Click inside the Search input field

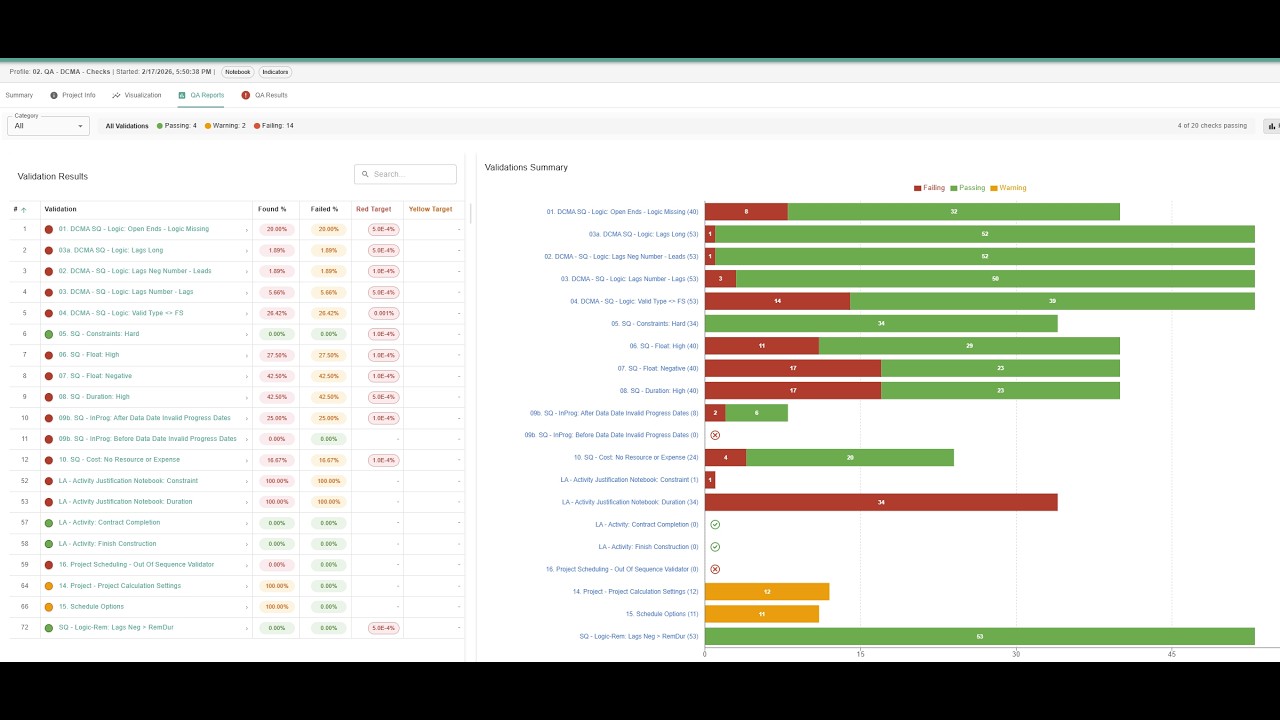(405, 174)
